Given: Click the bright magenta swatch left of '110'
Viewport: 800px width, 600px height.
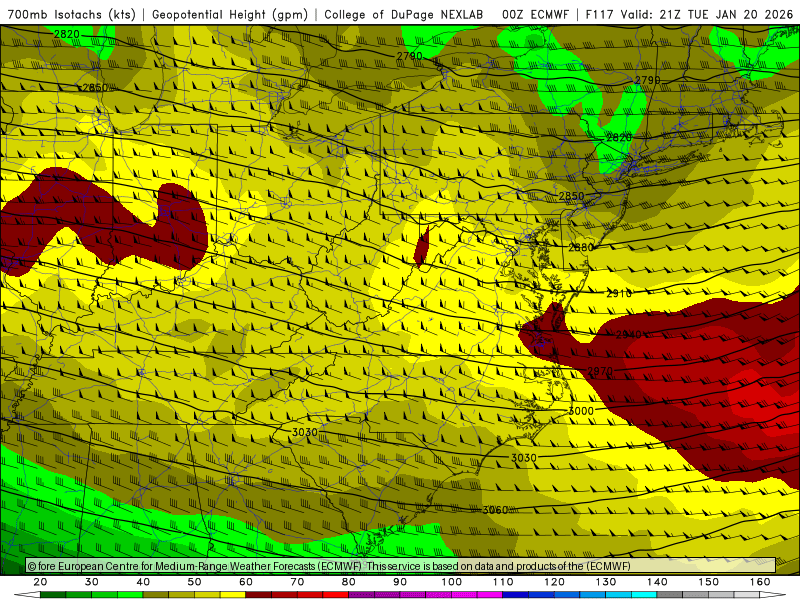Looking at the screenshot, I should pyautogui.click(x=490, y=595).
